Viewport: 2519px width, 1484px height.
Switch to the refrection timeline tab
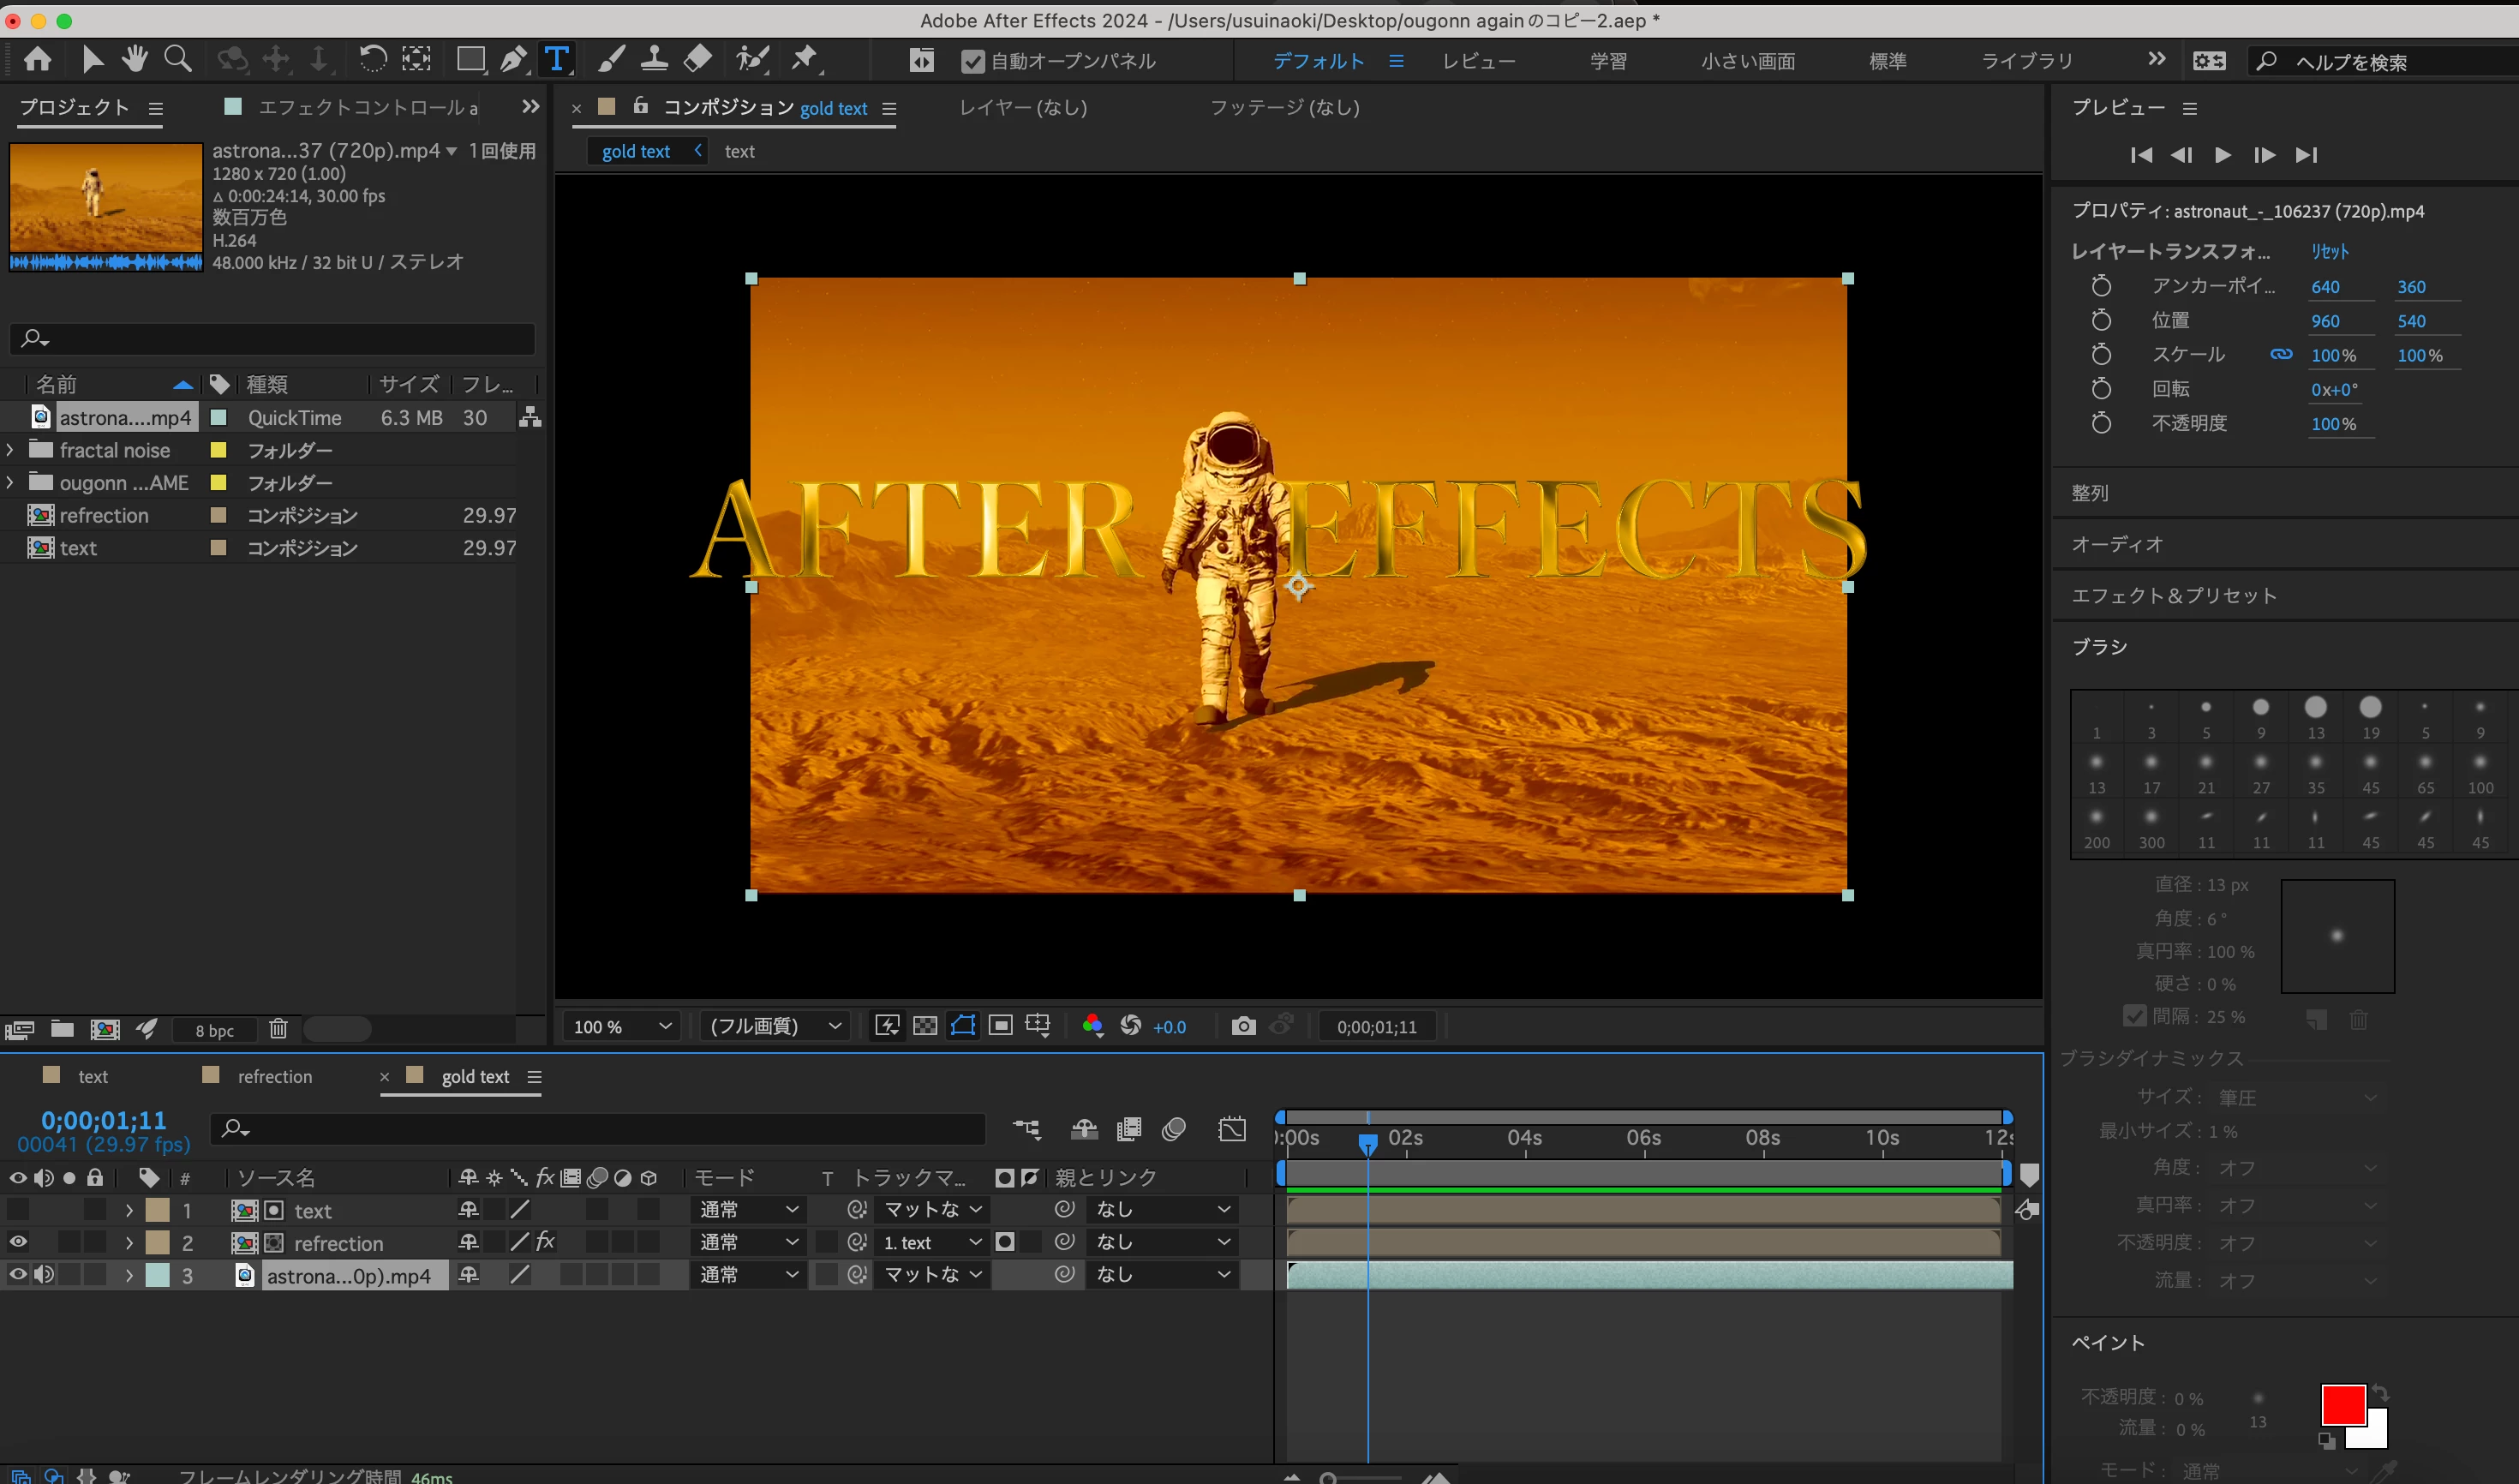[274, 1077]
